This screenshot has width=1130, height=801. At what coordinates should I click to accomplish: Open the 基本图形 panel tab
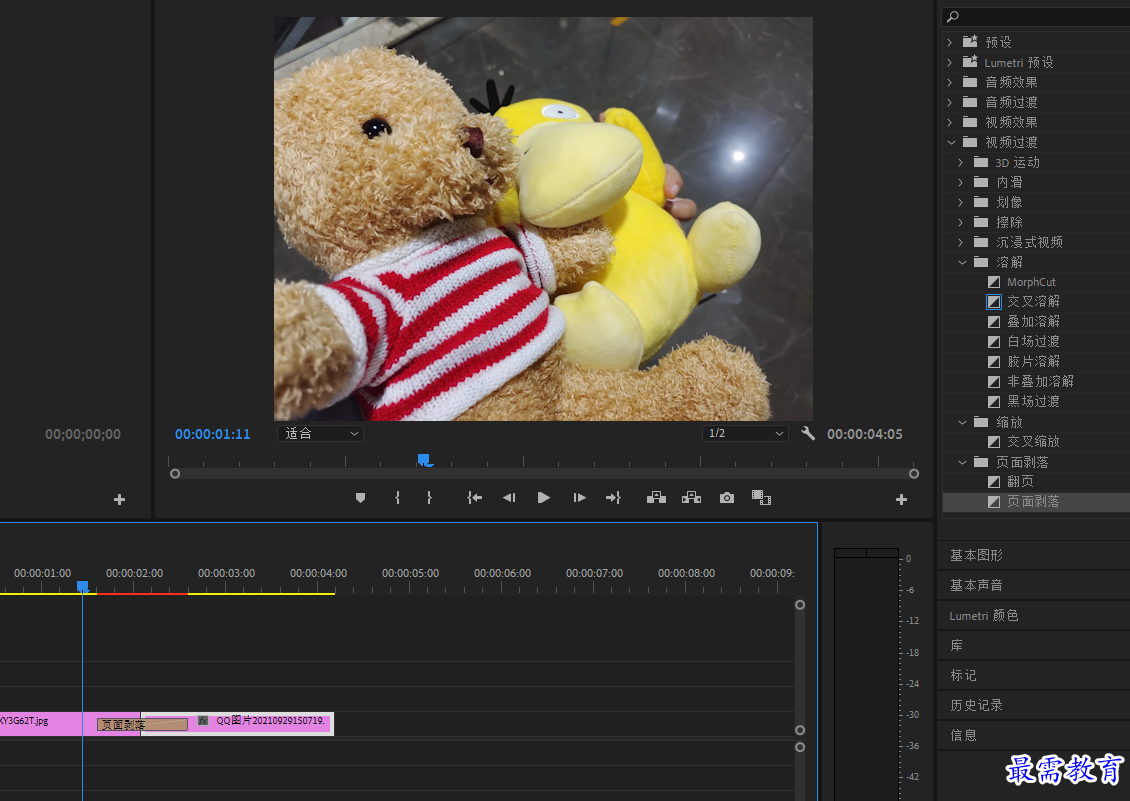coord(976,555)
